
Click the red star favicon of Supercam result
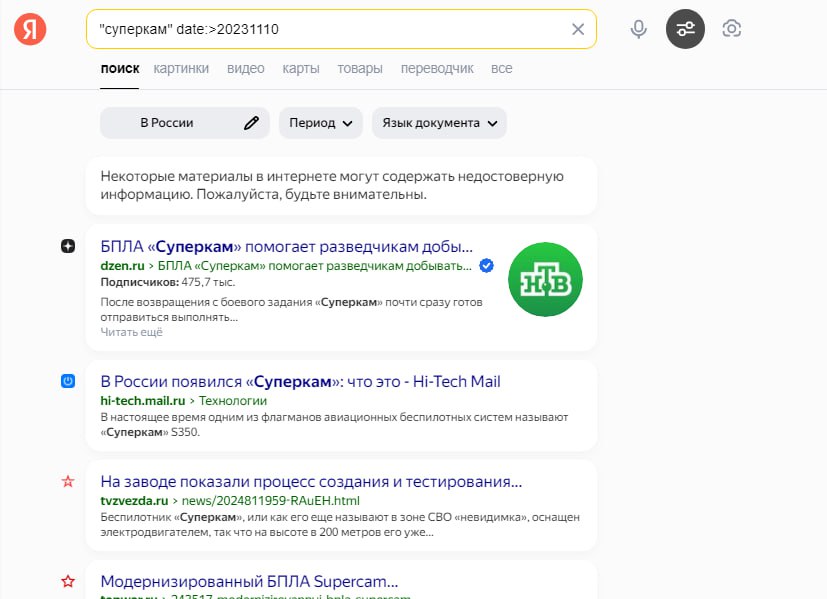[68, 581]
